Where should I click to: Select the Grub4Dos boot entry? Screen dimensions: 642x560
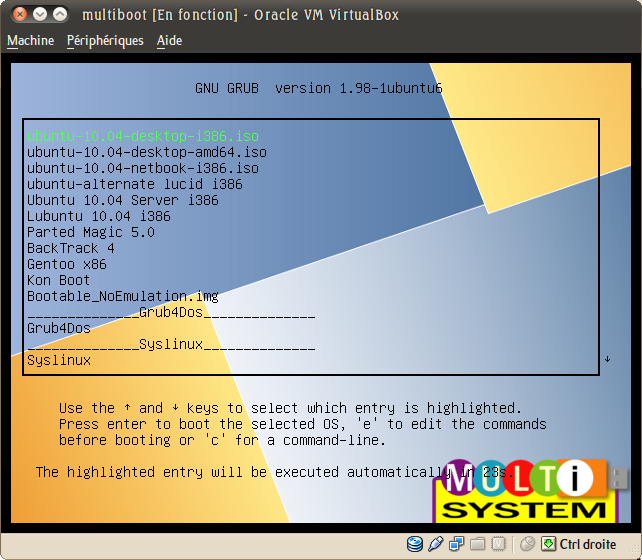[59, 328]
